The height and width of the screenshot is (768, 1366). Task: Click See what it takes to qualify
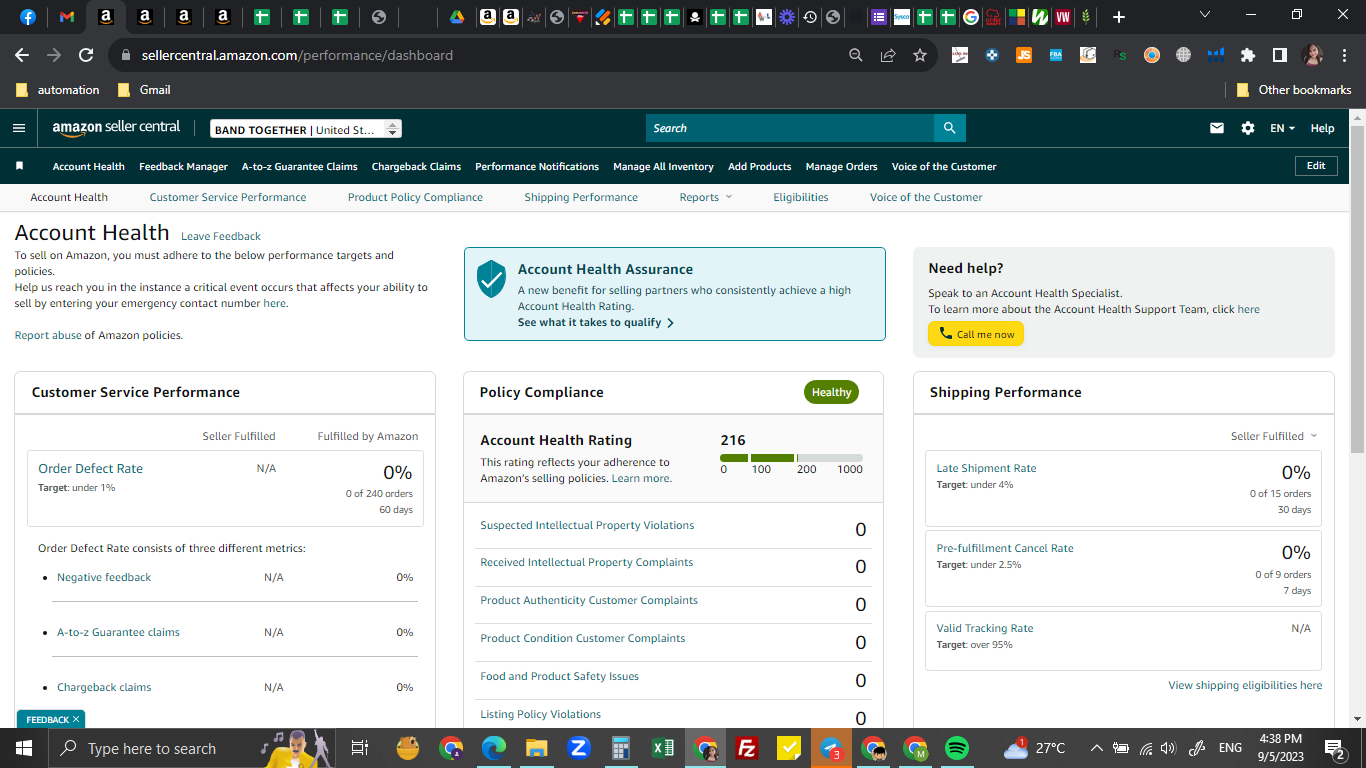(x=596, y=323)
